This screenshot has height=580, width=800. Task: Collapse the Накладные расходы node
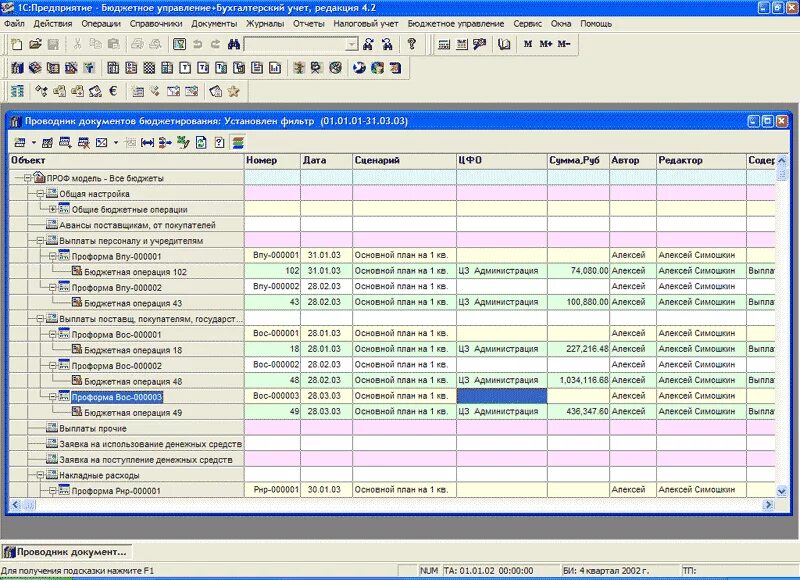[40, 475]
